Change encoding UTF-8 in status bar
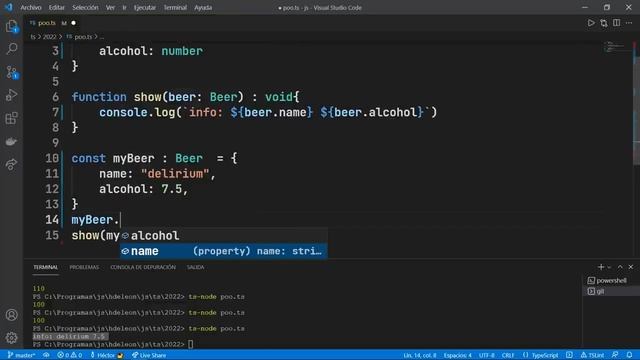The image size is (640, 360). [x=487, y=355]
